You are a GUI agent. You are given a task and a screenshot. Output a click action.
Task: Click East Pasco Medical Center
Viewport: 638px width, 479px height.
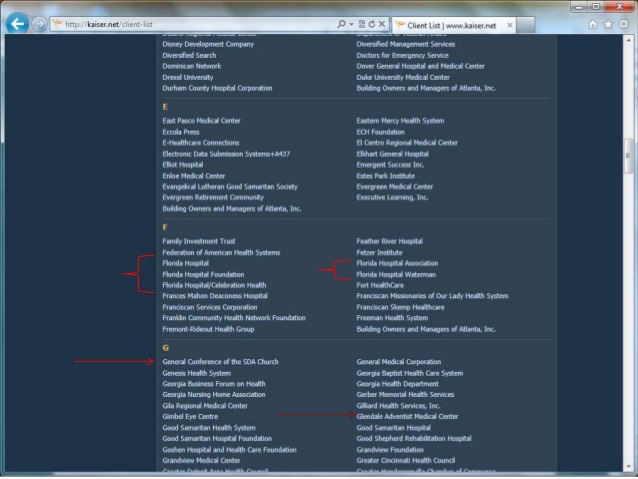[x=201, y=120]
